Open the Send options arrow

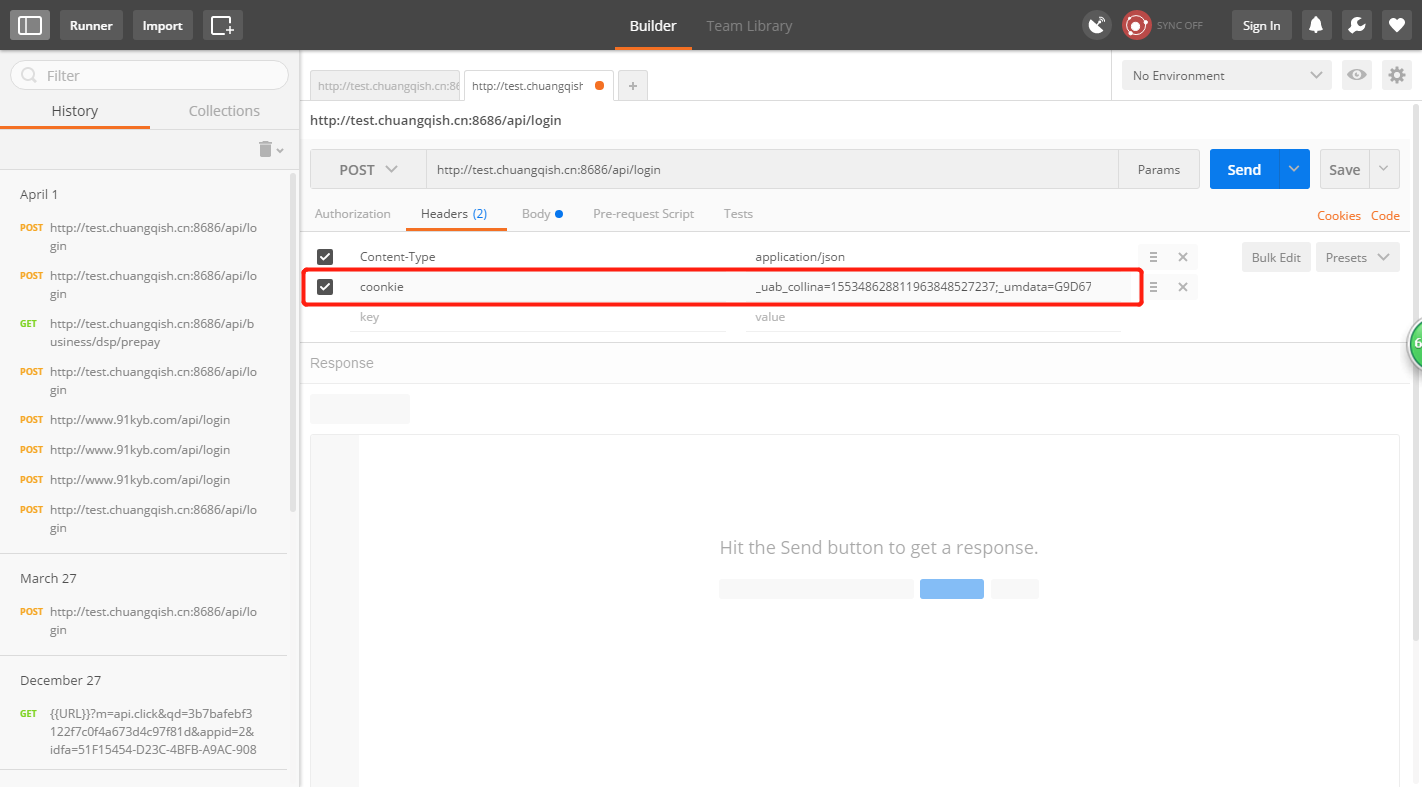point(1294,169)
